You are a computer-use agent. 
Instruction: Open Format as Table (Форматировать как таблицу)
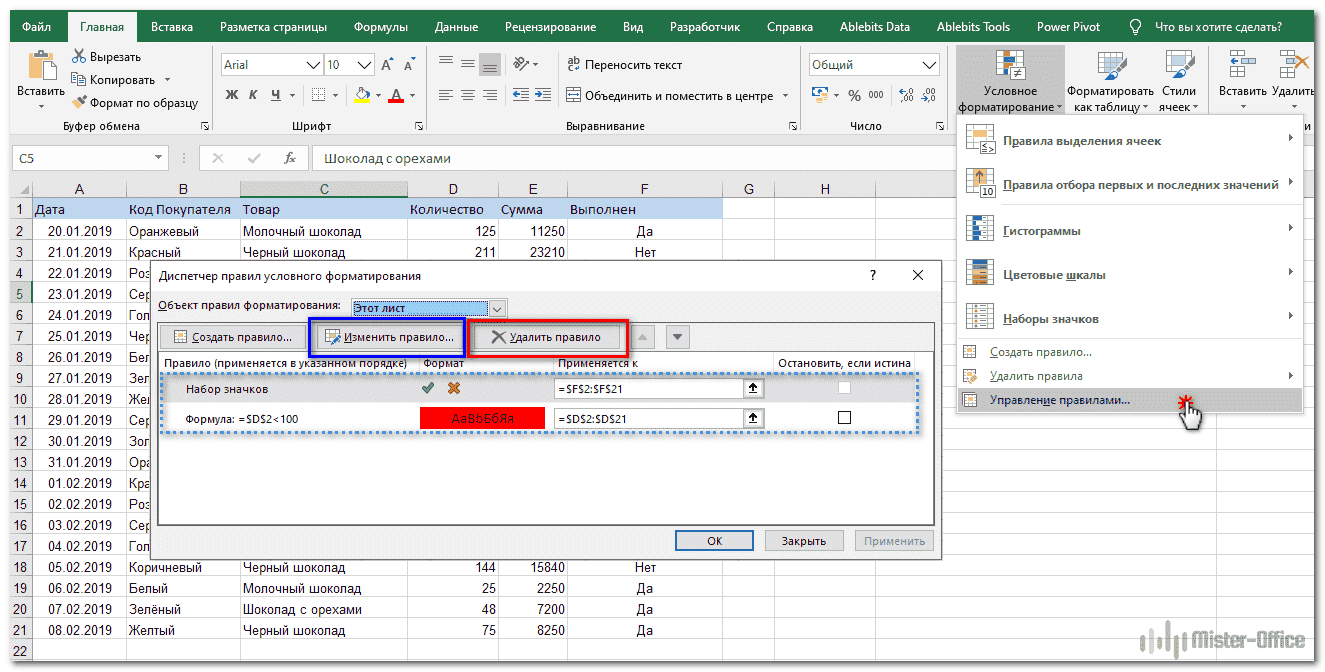[1111, 65]
